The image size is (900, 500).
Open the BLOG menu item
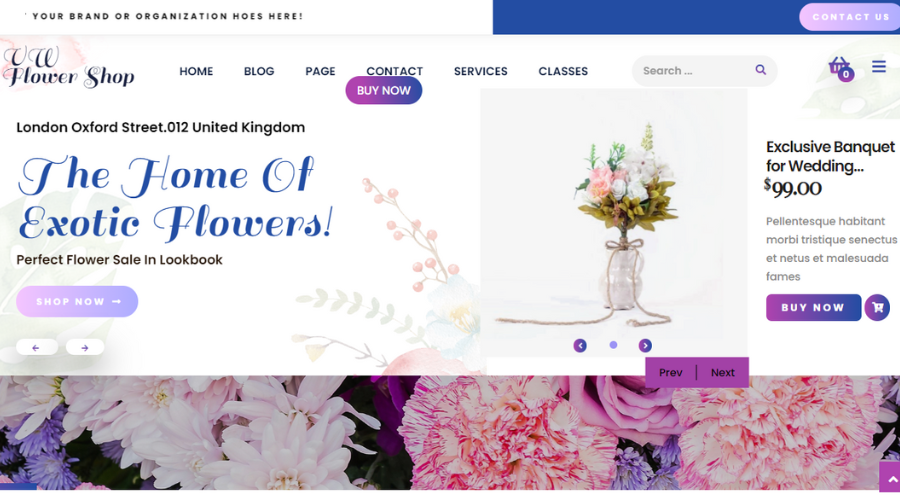(x=259, y=71)
